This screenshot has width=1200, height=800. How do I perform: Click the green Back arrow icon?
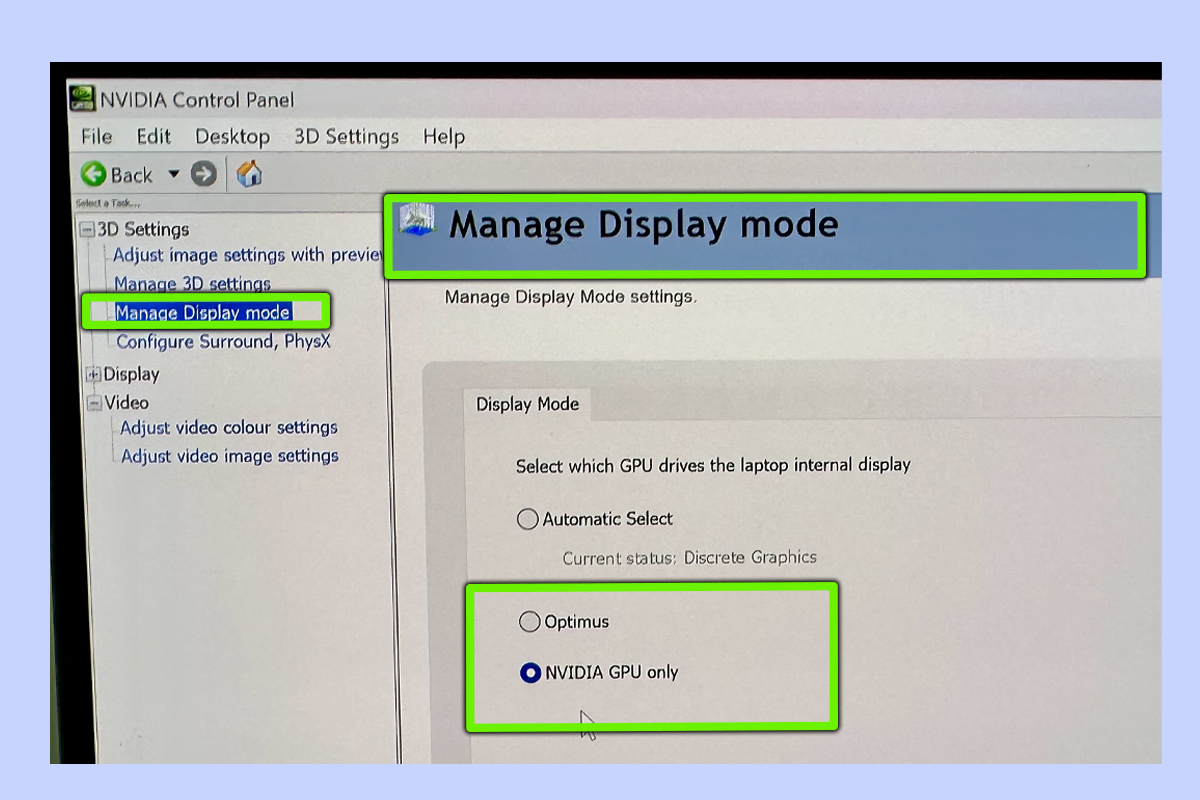point(94,174)
